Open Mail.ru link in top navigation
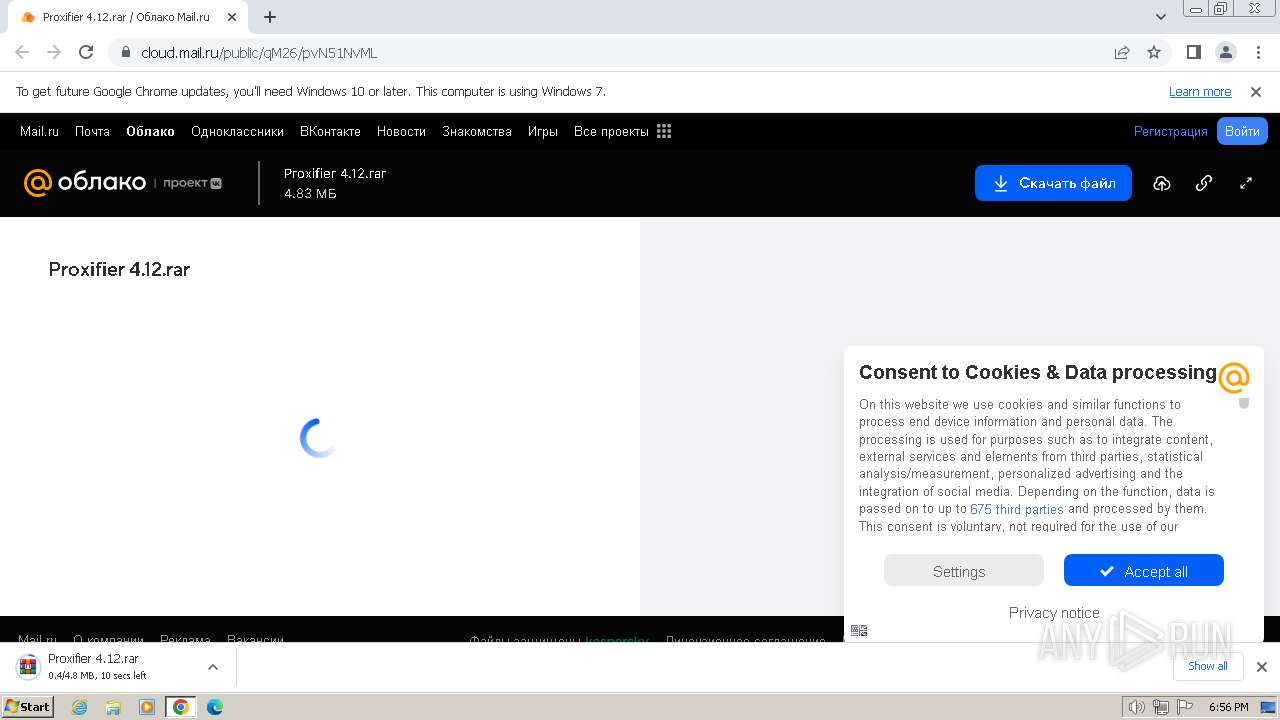Image resolution: width=1280 pixels, height=720 pixels. coord(39,131)
